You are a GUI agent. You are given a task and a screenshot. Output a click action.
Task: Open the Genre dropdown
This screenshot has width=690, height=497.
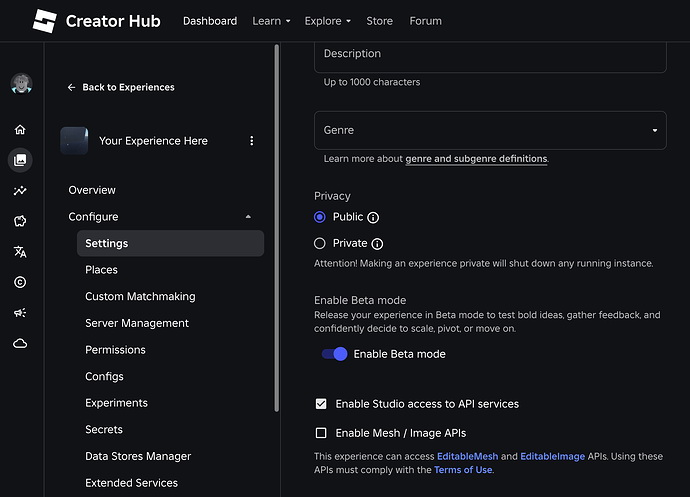tap(490, 130)
